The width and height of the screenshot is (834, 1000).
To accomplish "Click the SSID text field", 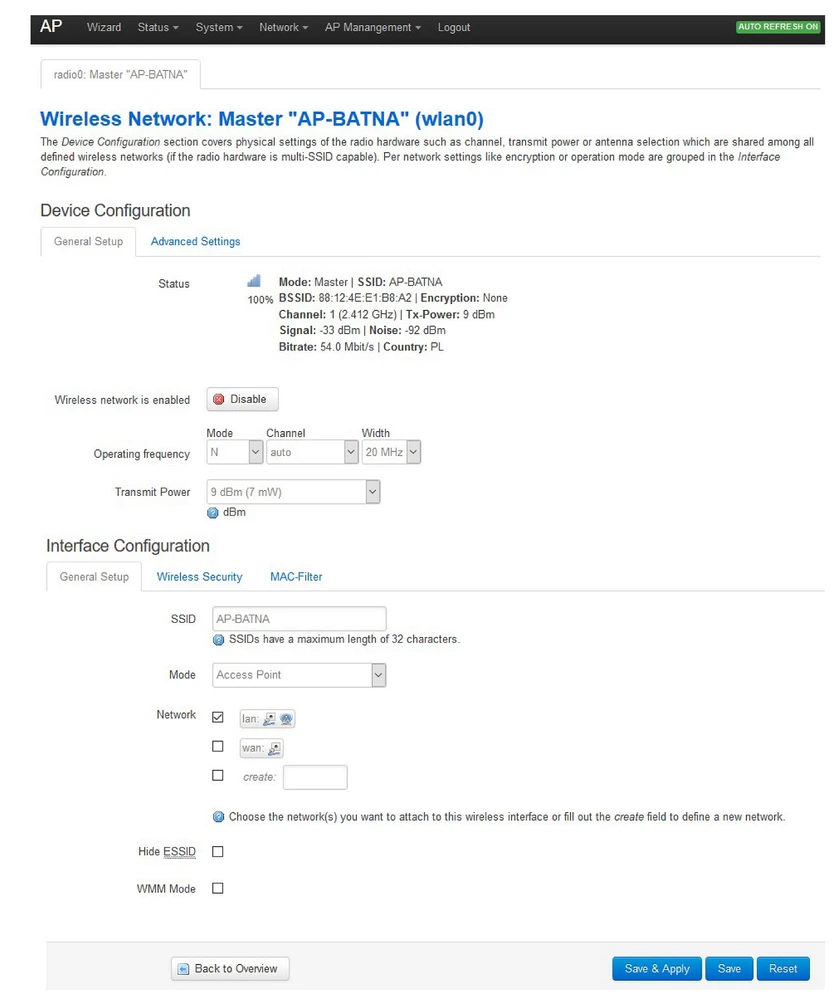I will pyautogui.click(x=299, y=619).
